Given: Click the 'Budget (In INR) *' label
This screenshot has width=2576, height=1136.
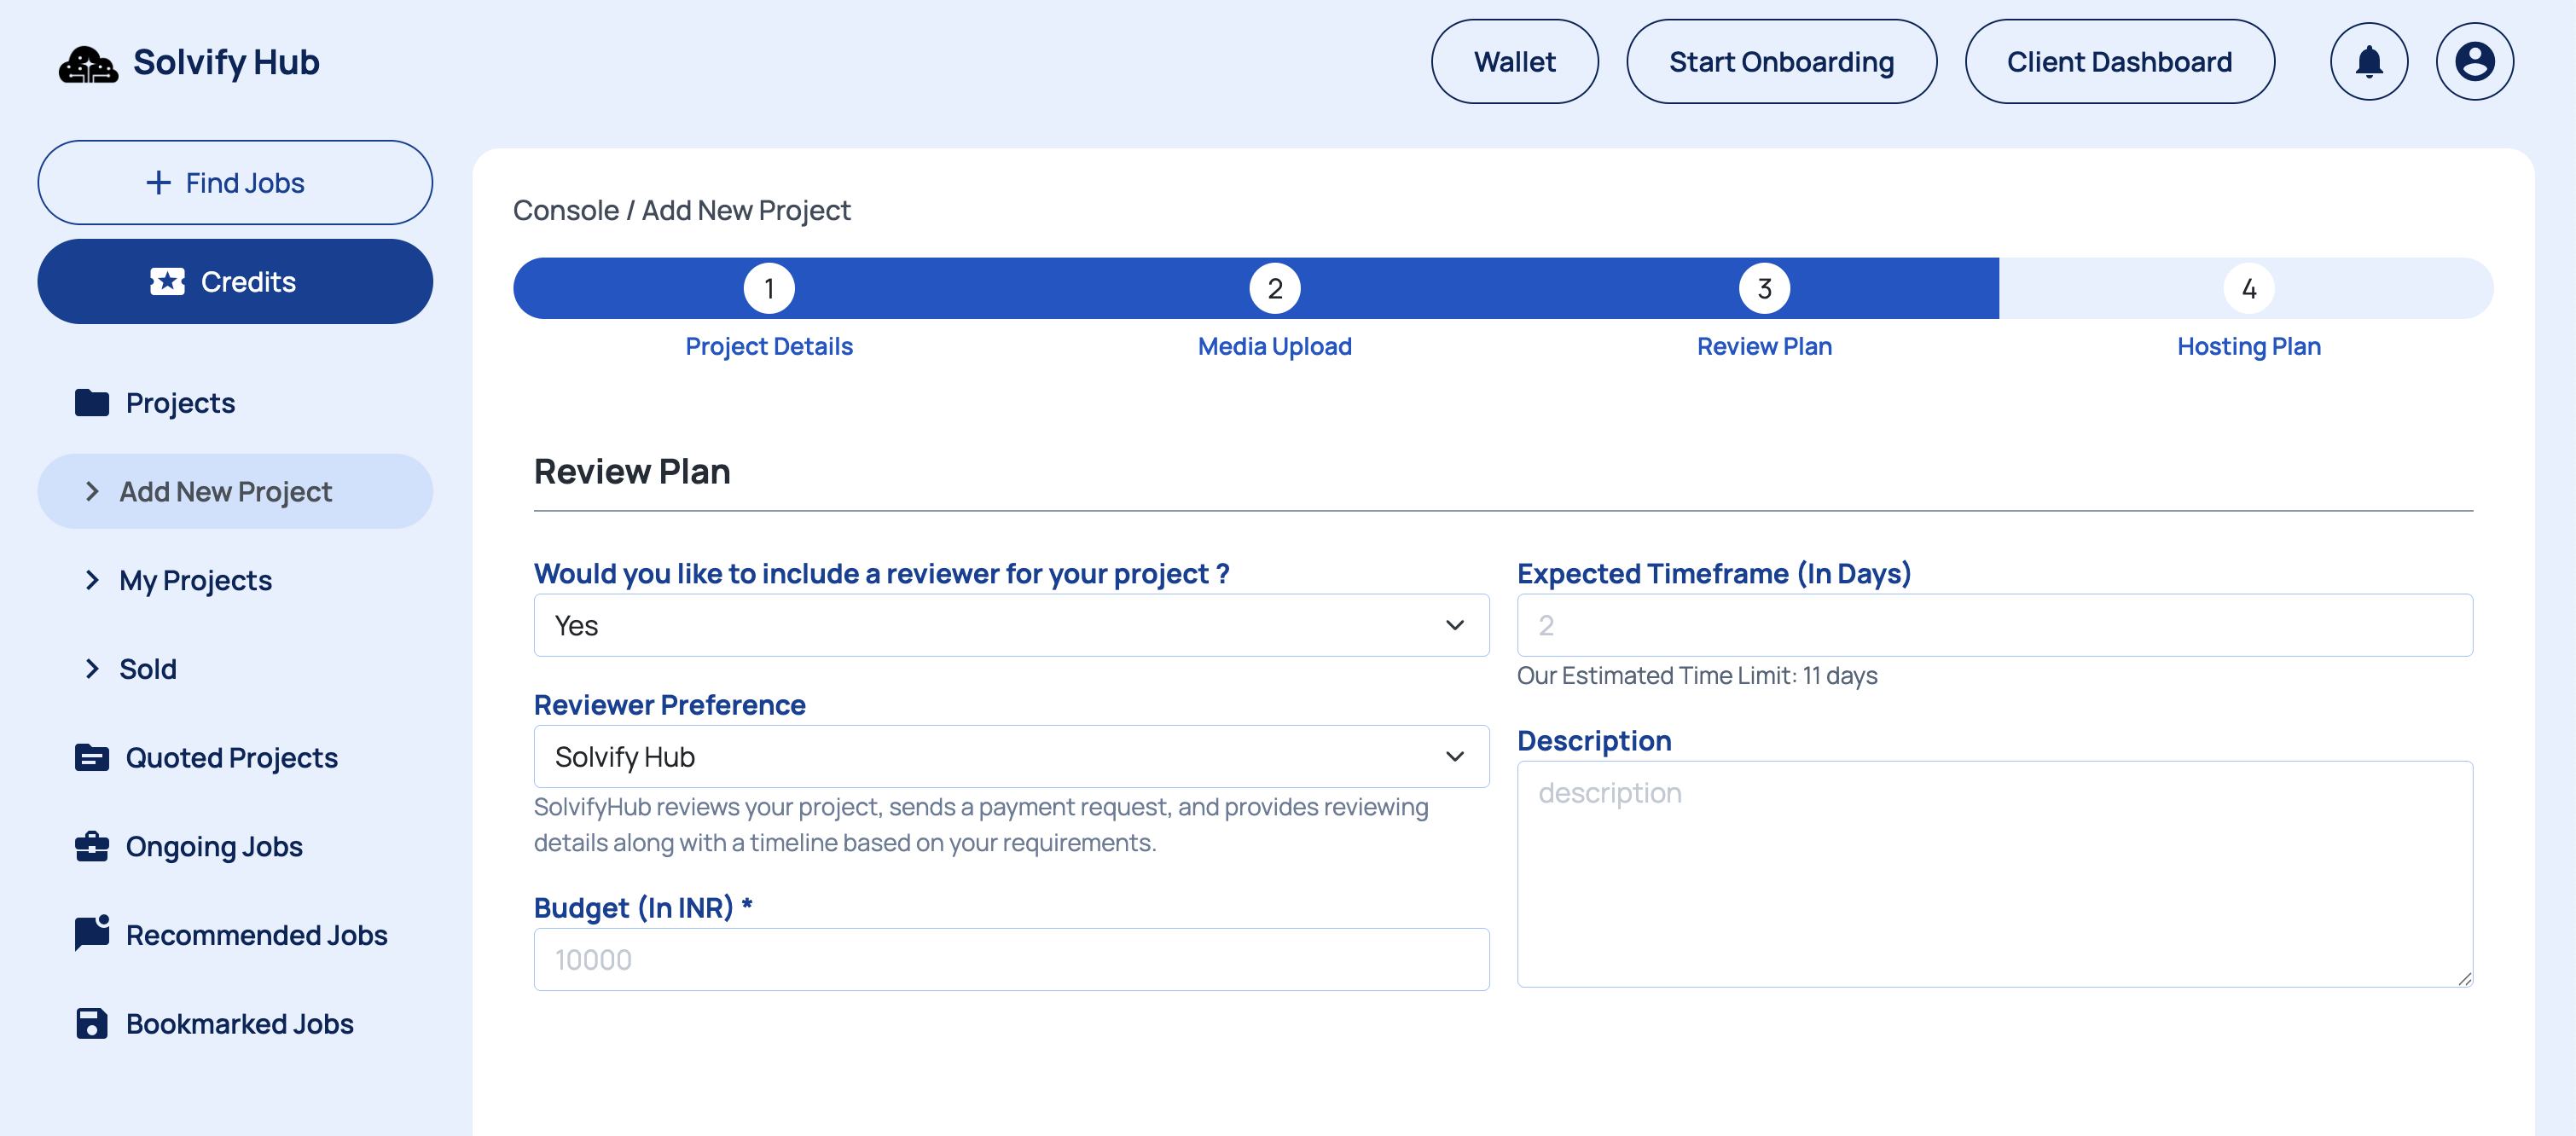Looking at the screenshot, I should tap(643, 908).
